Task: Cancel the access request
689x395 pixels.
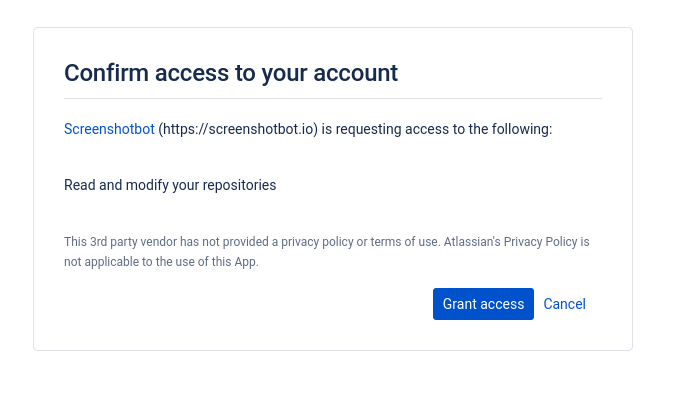Action: point(564,304)
